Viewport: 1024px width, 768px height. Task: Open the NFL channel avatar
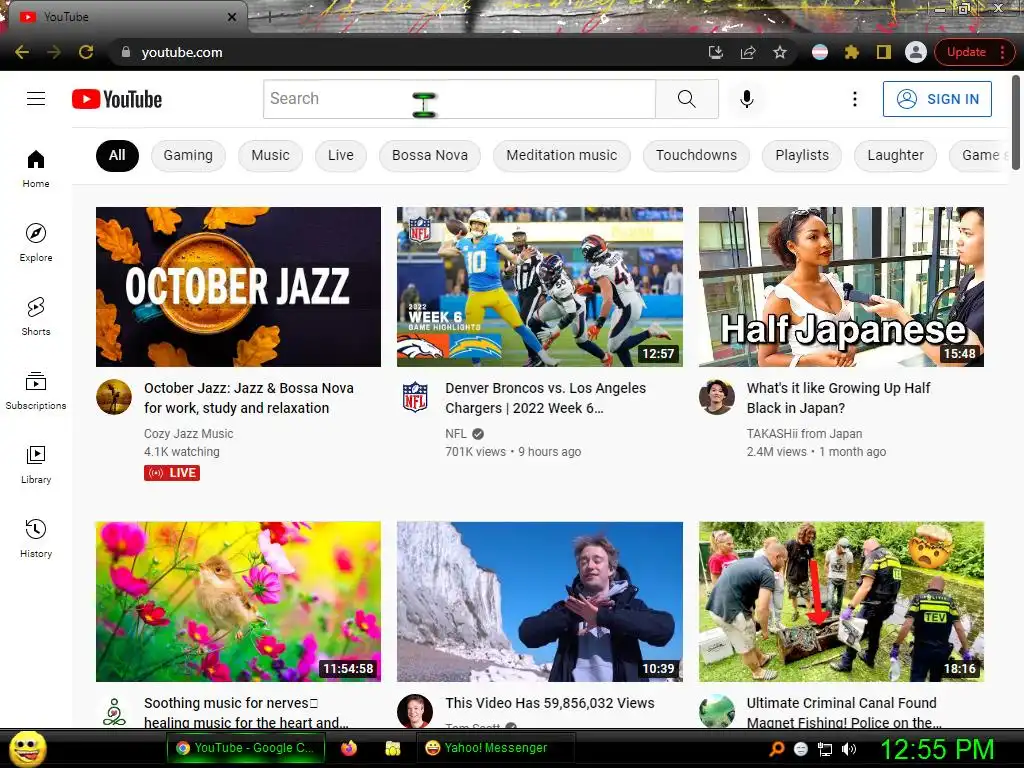click(x=415, y=396)
